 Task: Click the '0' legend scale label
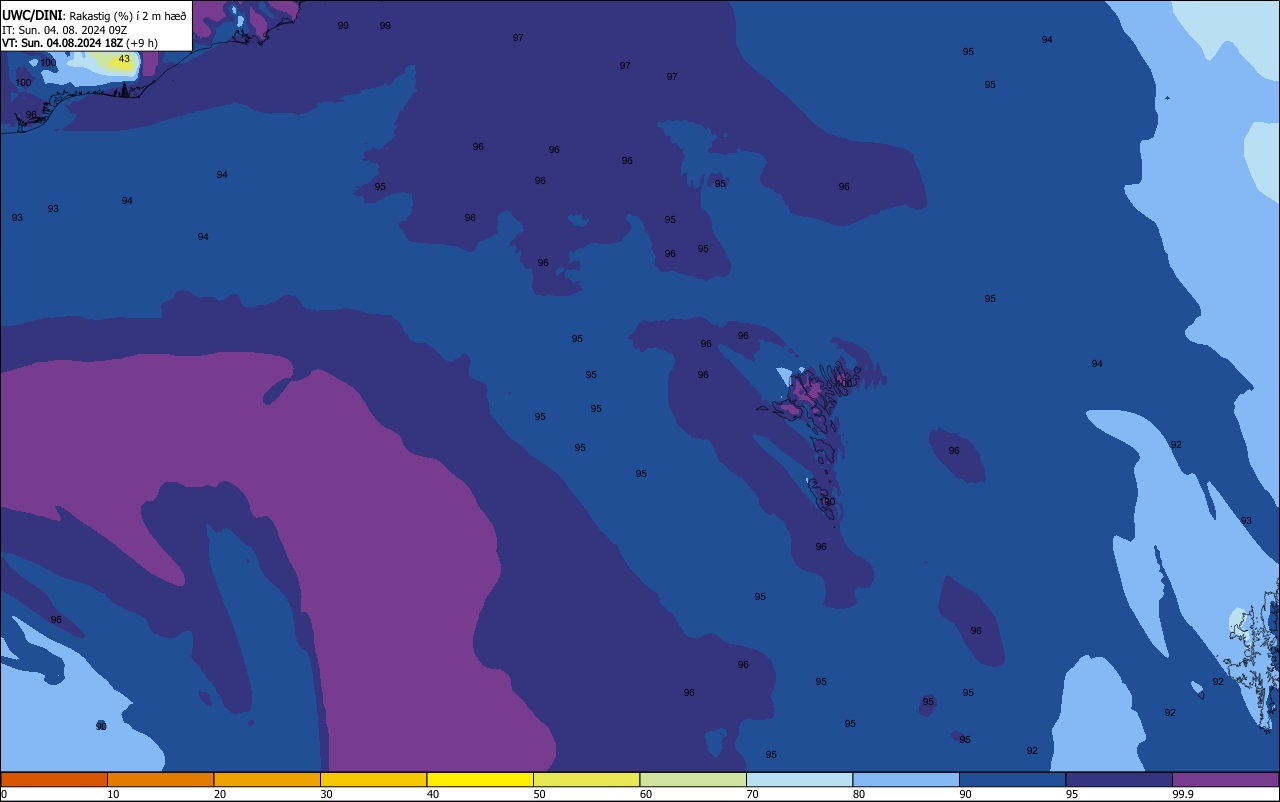[x=4, y=794]
